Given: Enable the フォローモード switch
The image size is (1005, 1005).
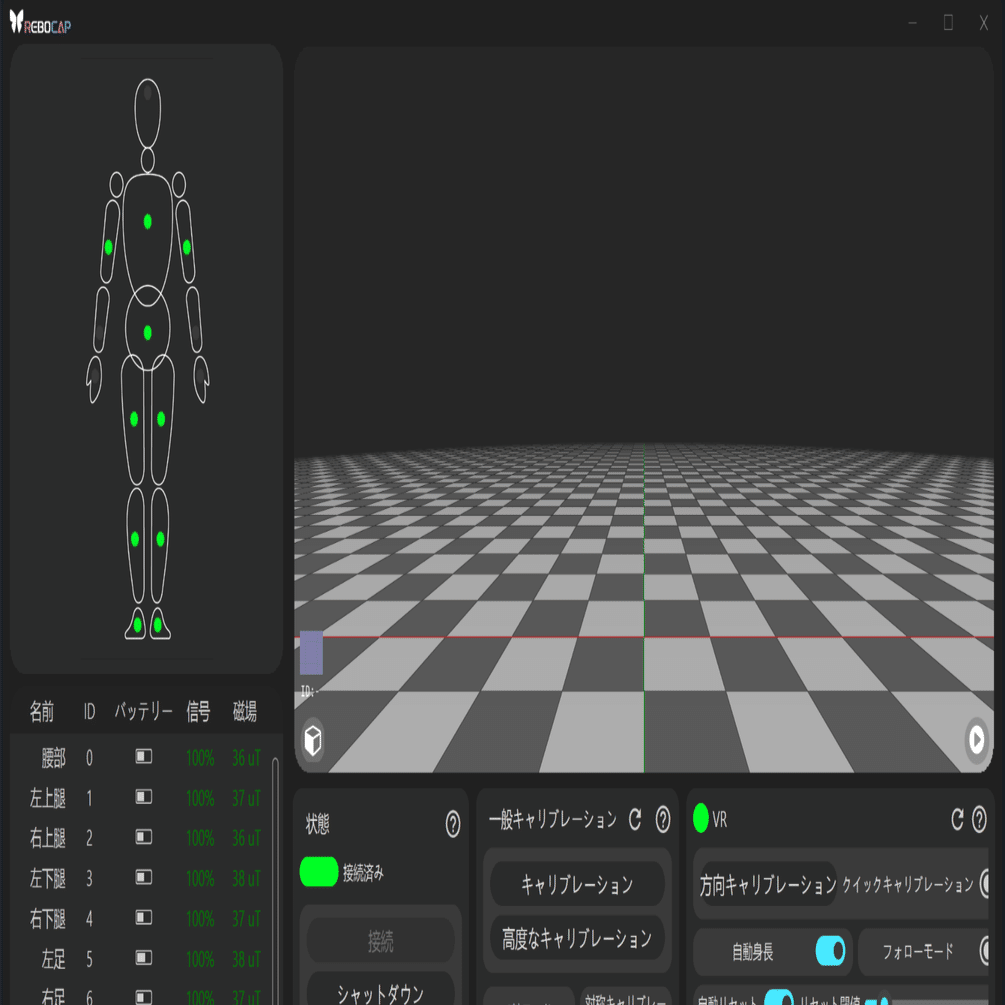Looking at the screenshot, I should pyautogui.click(x=986, y=950).
